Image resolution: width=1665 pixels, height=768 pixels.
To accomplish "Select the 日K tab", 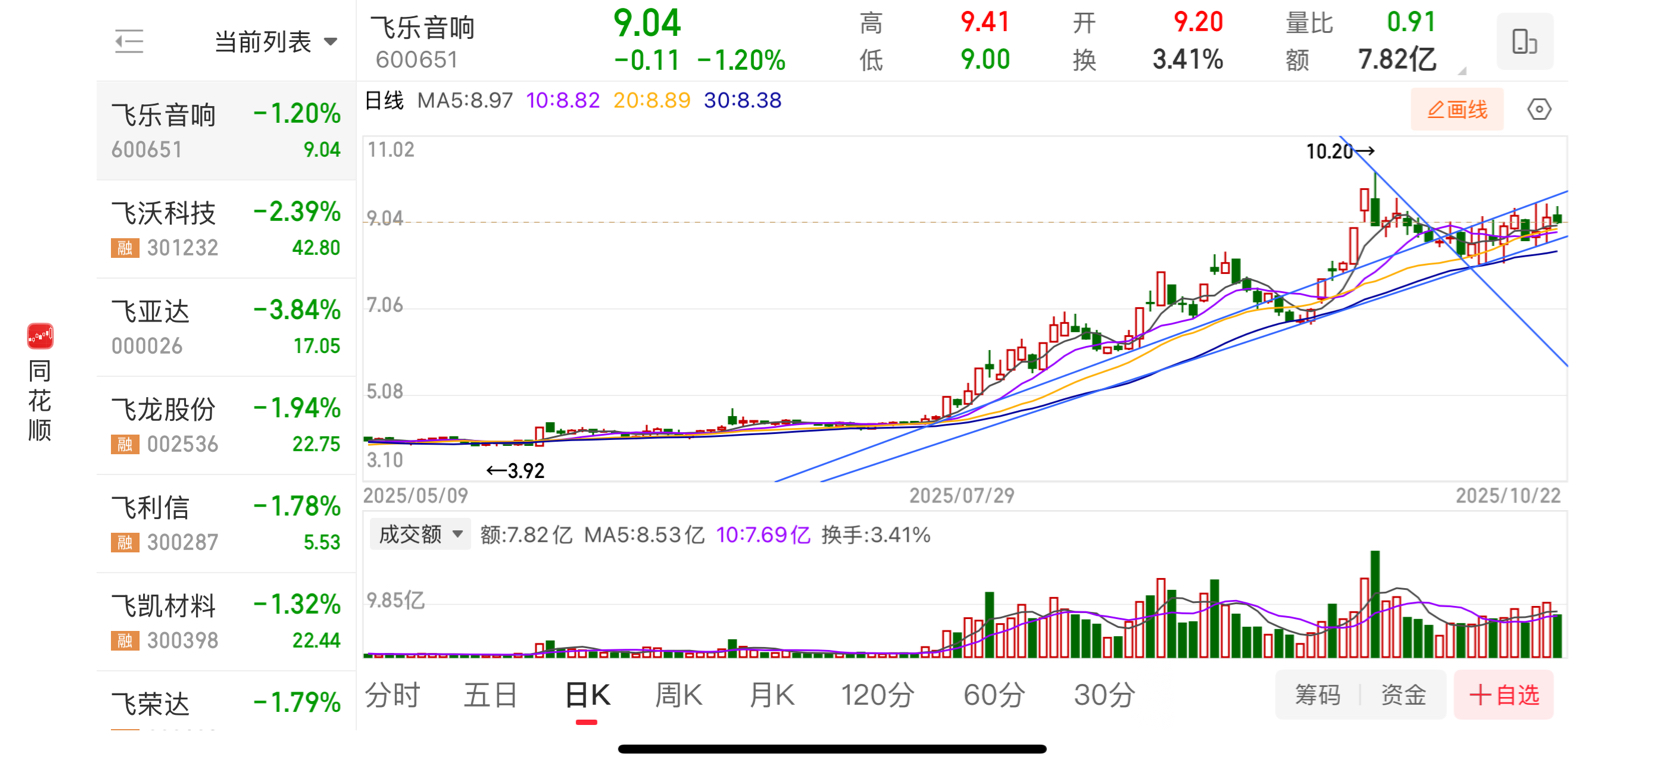I will coord(587,696).
